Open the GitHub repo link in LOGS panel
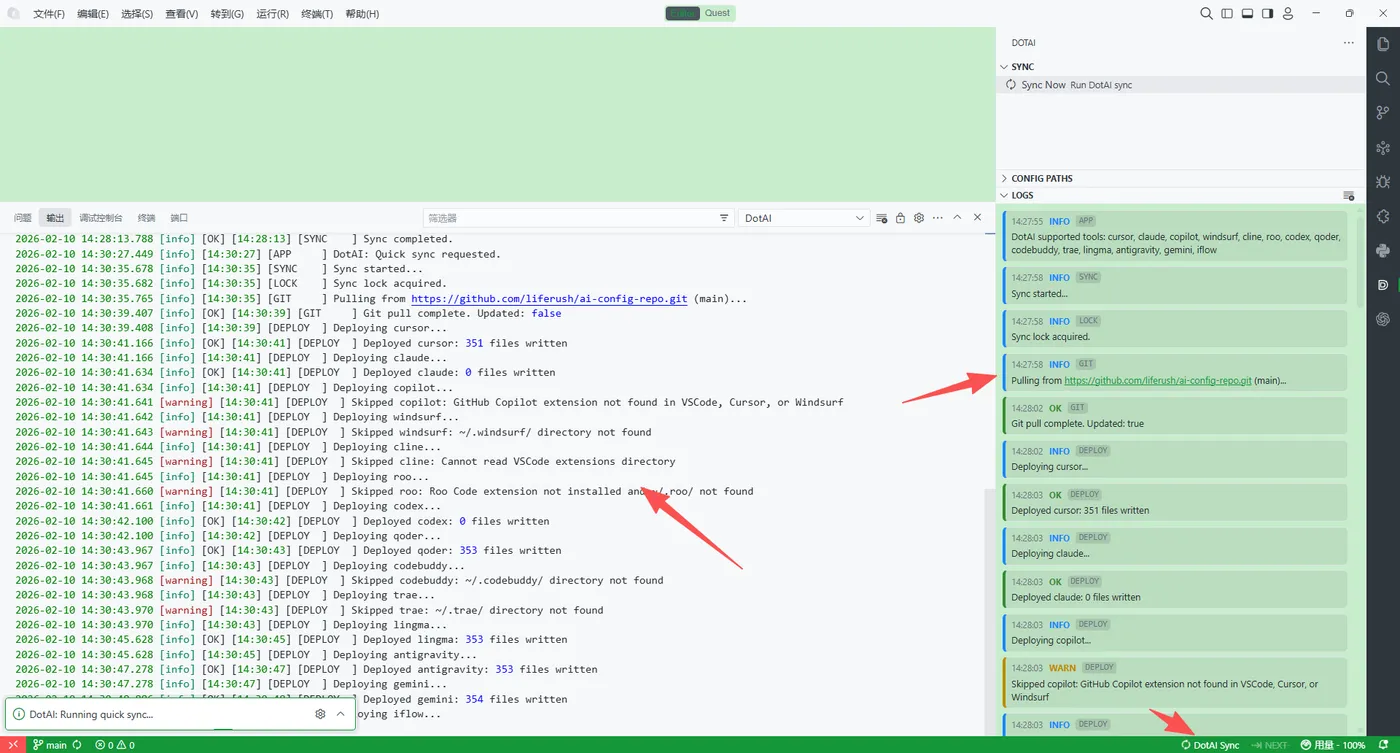The height and width of the screenshot is (753, 1400). (1157, 381)
